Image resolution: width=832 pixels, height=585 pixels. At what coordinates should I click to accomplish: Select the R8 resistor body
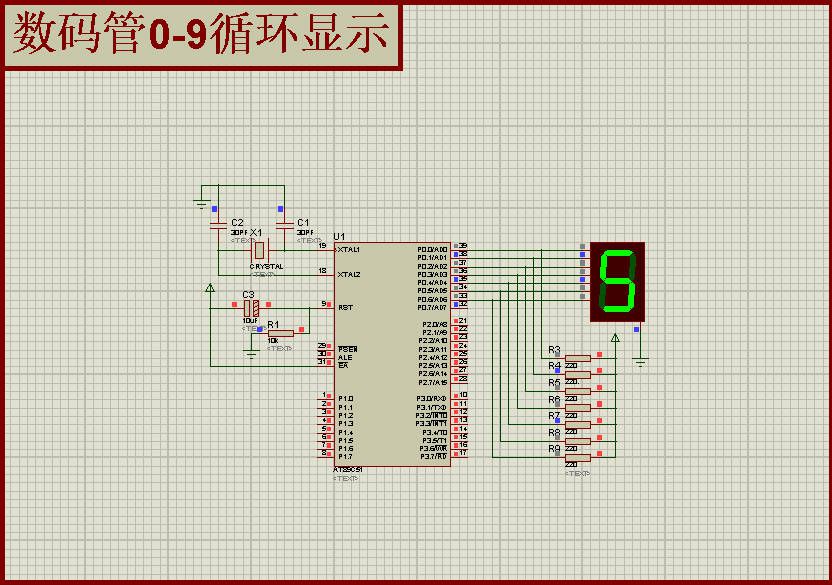(x=578, y=441)
